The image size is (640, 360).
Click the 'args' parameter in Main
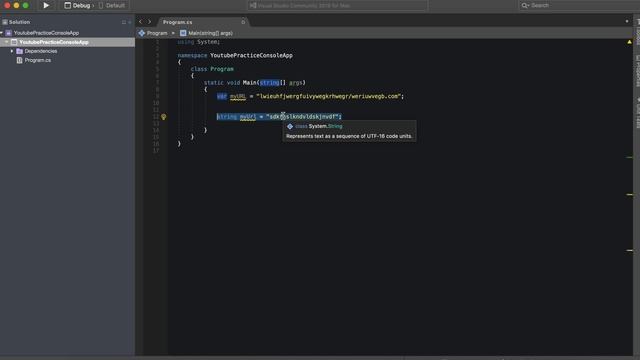296,82
